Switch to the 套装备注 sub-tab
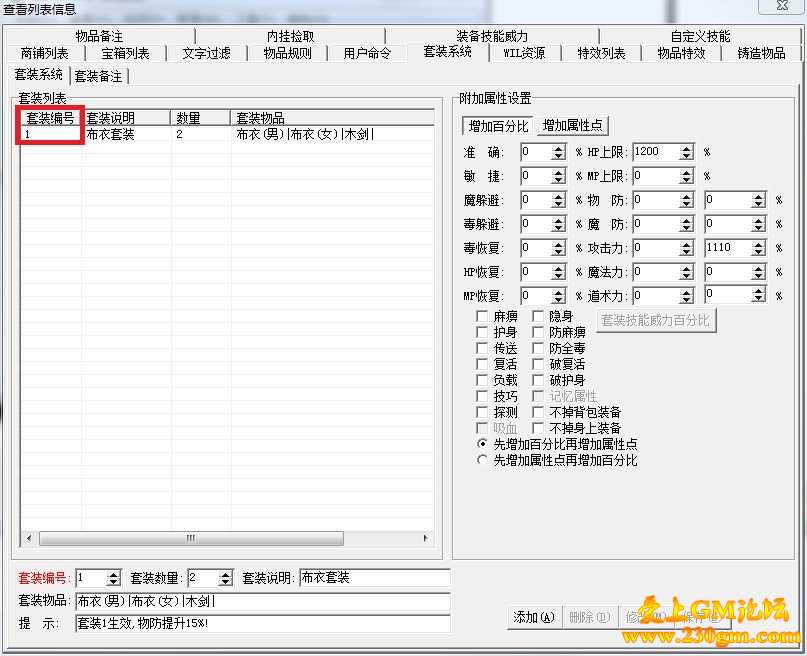Image resolution: width=807 pixels, height=656 pixels. pos(98,76)
